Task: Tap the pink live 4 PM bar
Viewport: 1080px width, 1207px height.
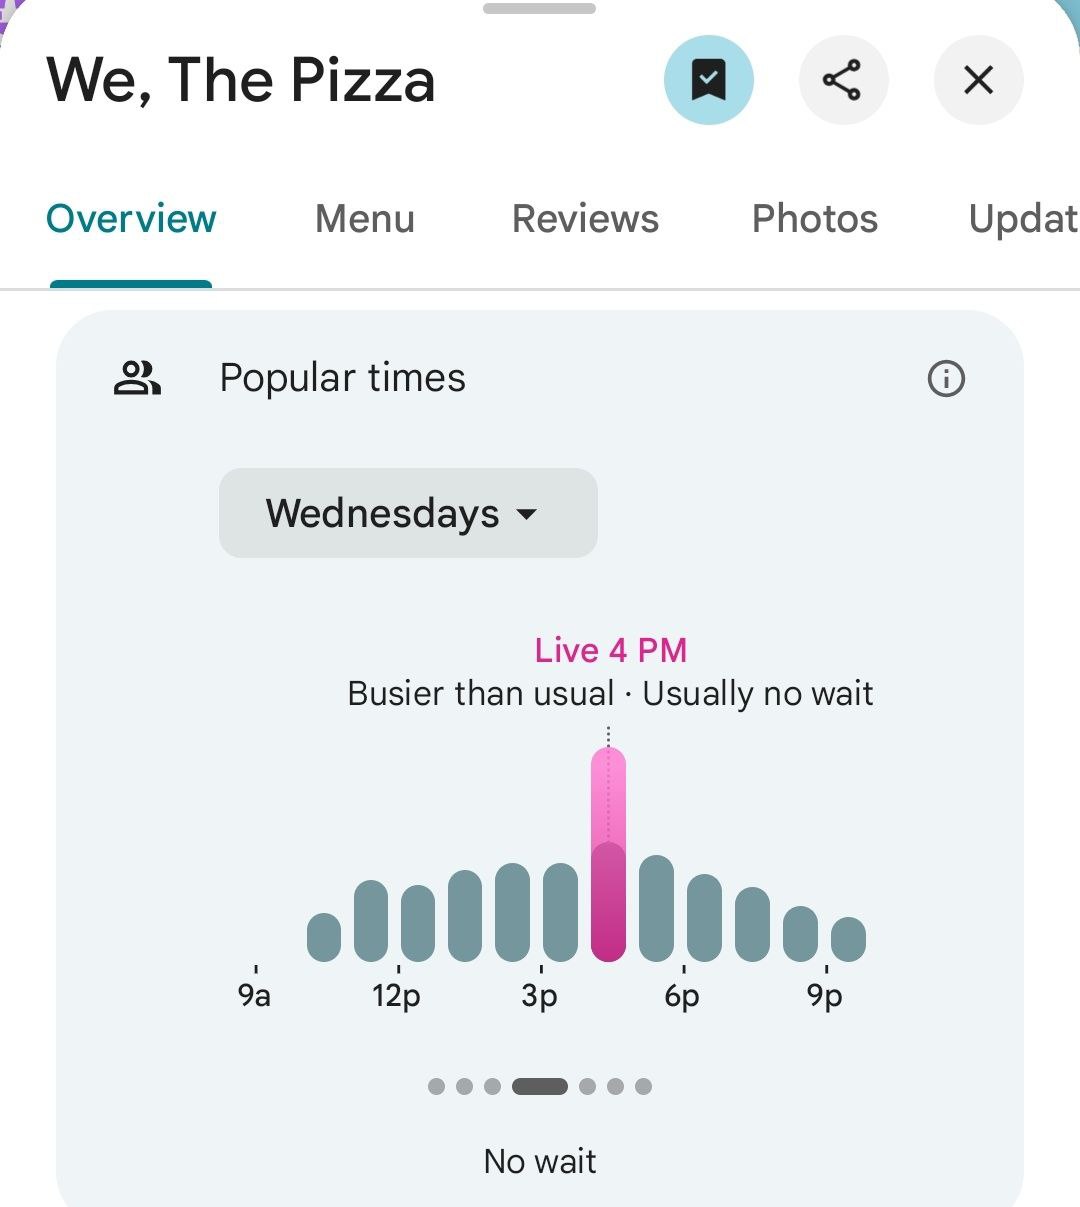Action: tap(608, 855)
